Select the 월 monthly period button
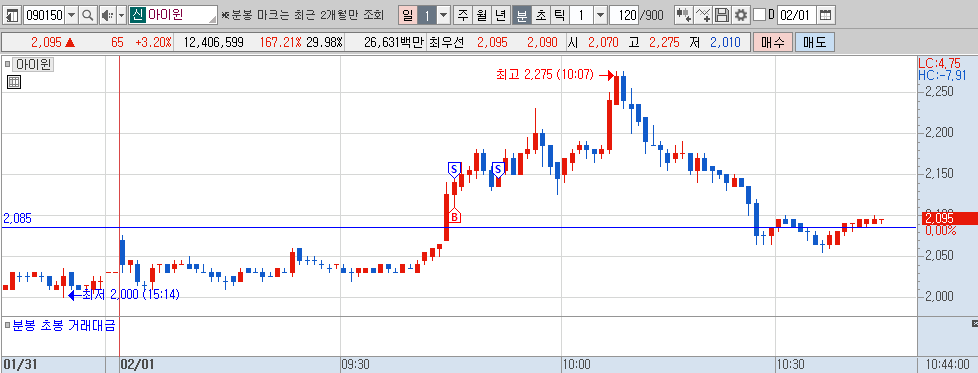Image resolution: width=978 pixels, height=373 pixels. click(x=482, y=15)
